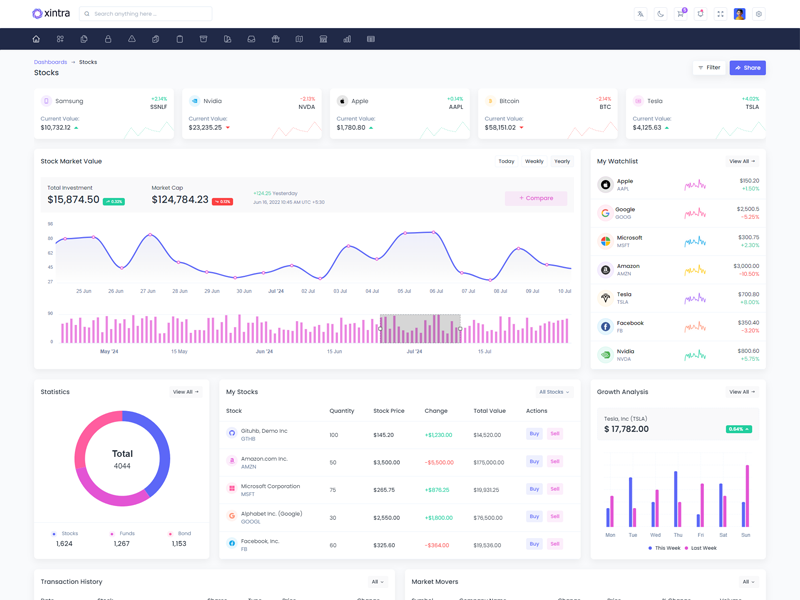Viewport: 800px width, 600px height.
Task: Click the lock icon in navigation bar
Action: pyautogui.click(x=108, y=39)
